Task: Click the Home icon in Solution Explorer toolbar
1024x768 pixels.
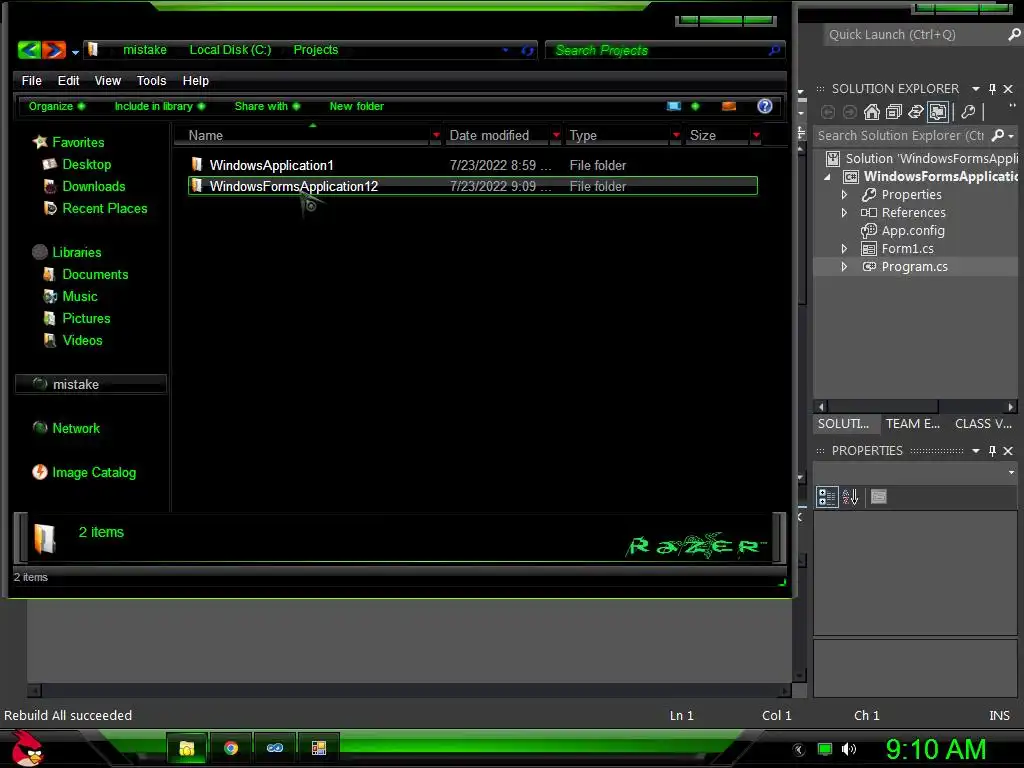Action: 872,112
